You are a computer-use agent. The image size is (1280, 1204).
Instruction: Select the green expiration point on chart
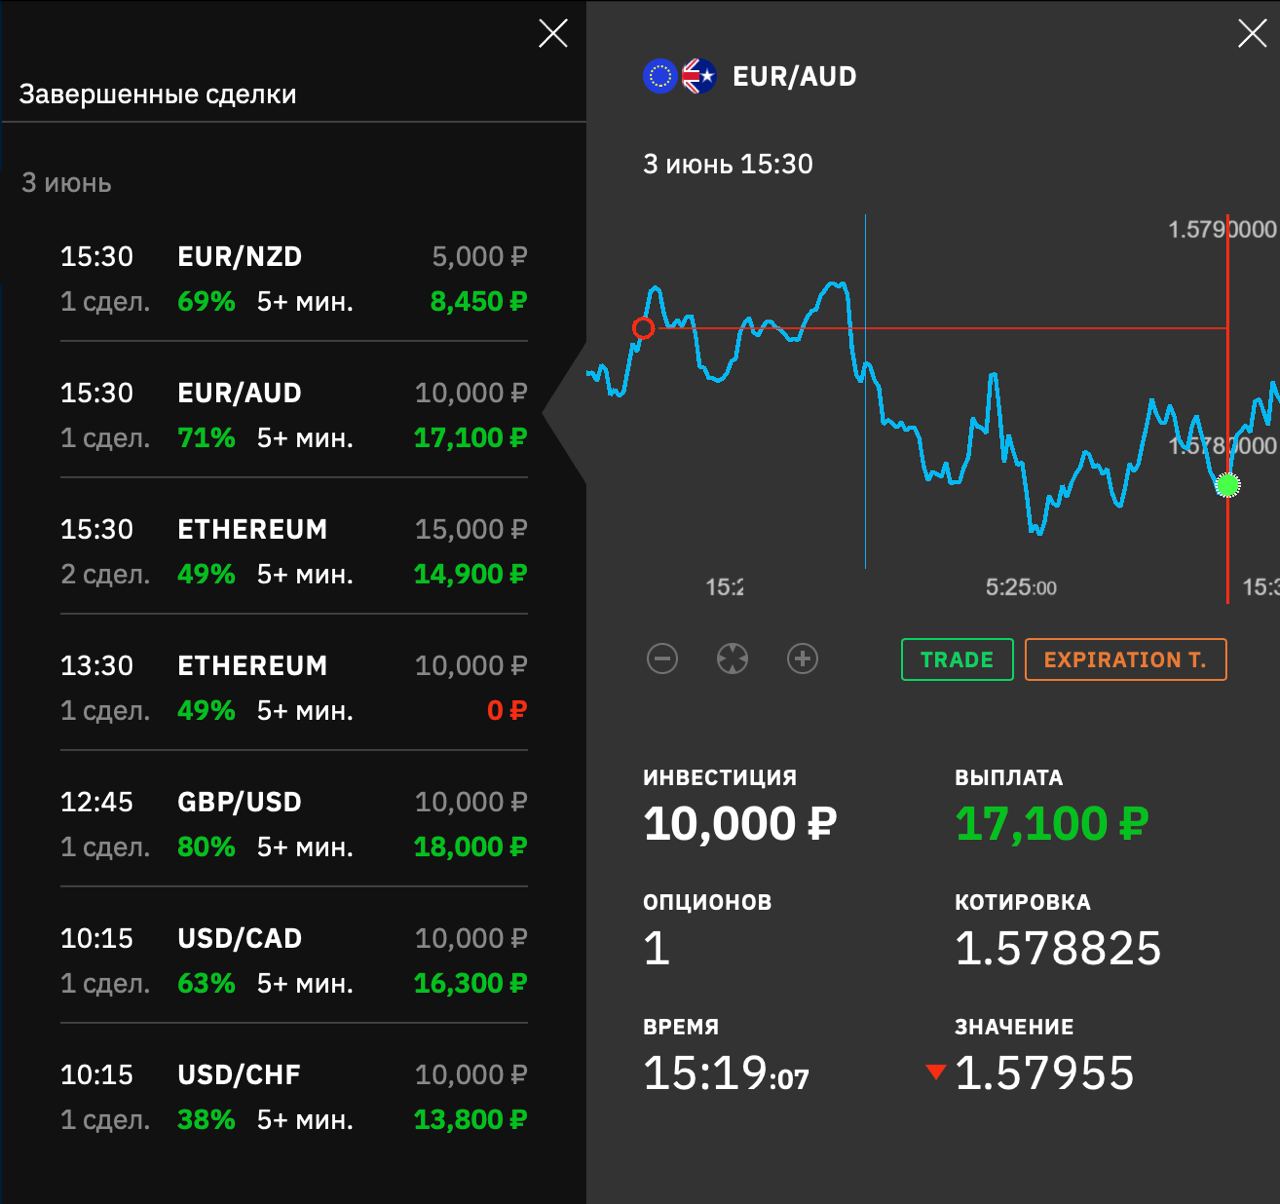tap(1227, 485)
